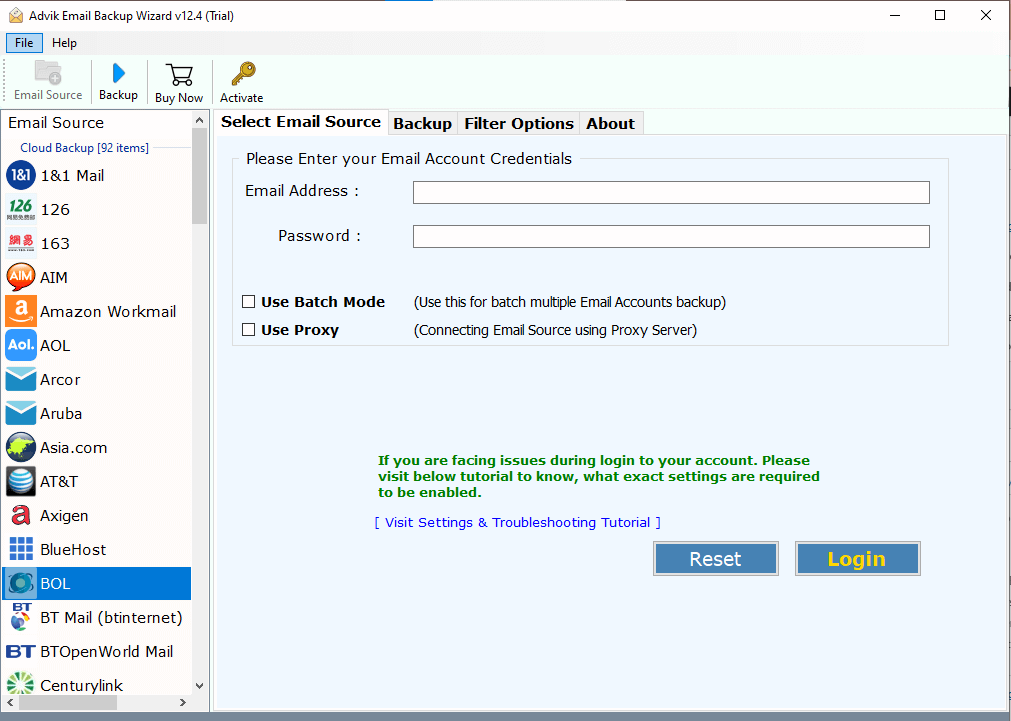Image resolution: width=1011 pixels, height=721 pixels.
Task: Click the left arrow of the horizontal scrollbar
Action: pos(10,702)
